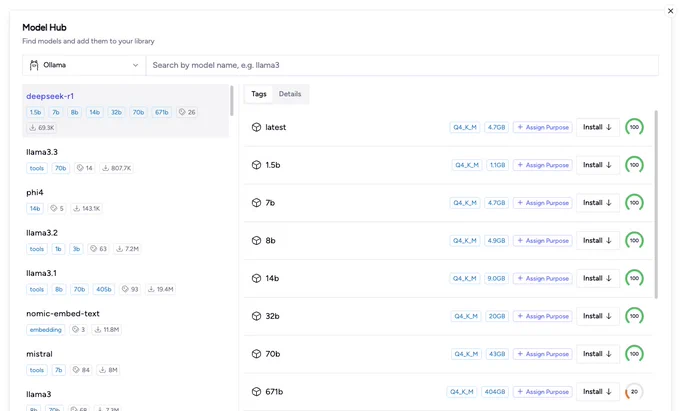Click the green 100 score ring for latest

[x=634, y=127]
